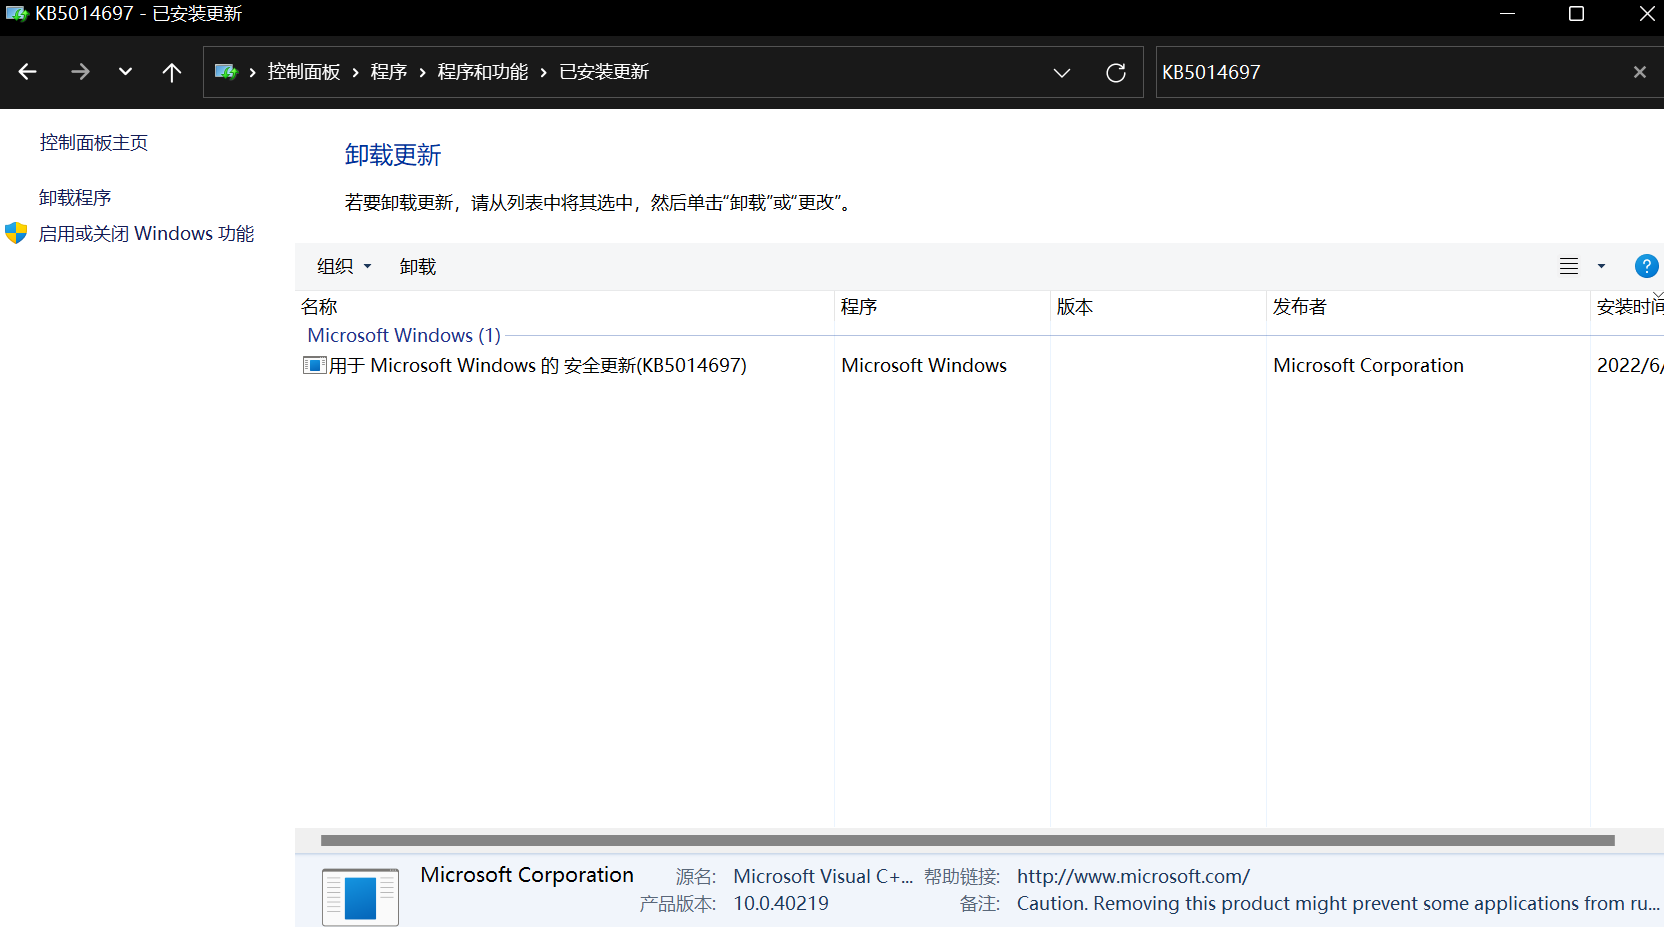Open 控制面板主页 link
The height and width of the screenshot is (927, 1664).
point(94,143)
